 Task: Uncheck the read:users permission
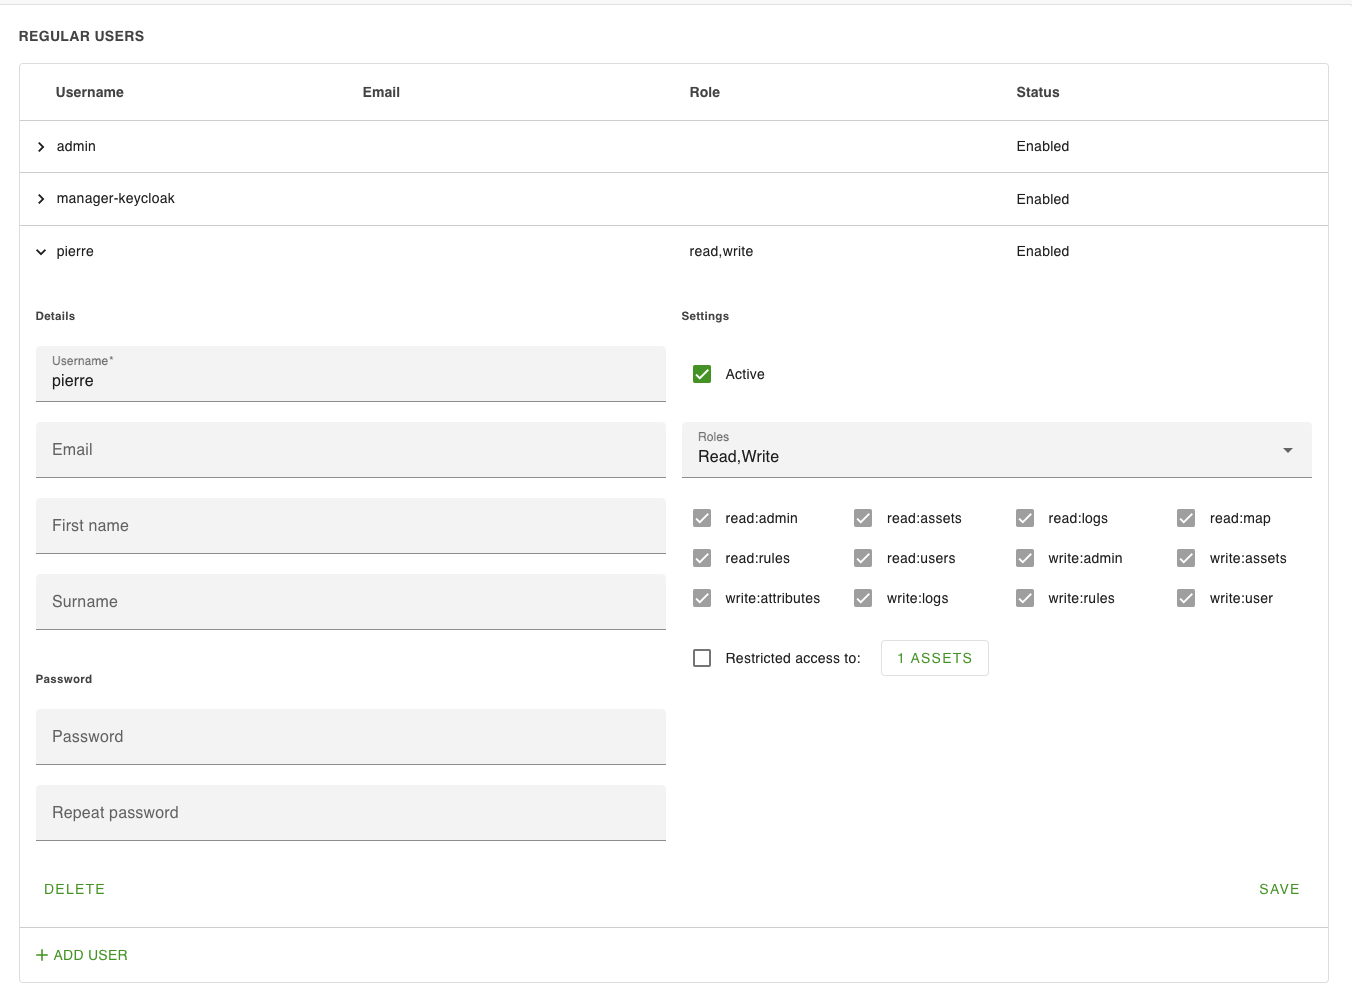coord(863,558)
